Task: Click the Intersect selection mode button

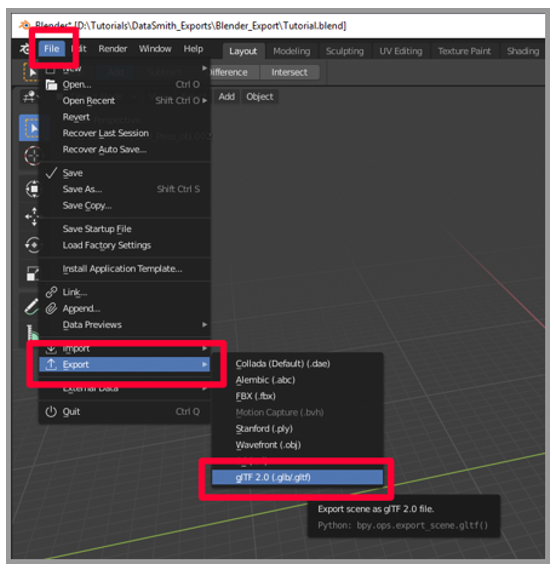Action: [289, 72]
